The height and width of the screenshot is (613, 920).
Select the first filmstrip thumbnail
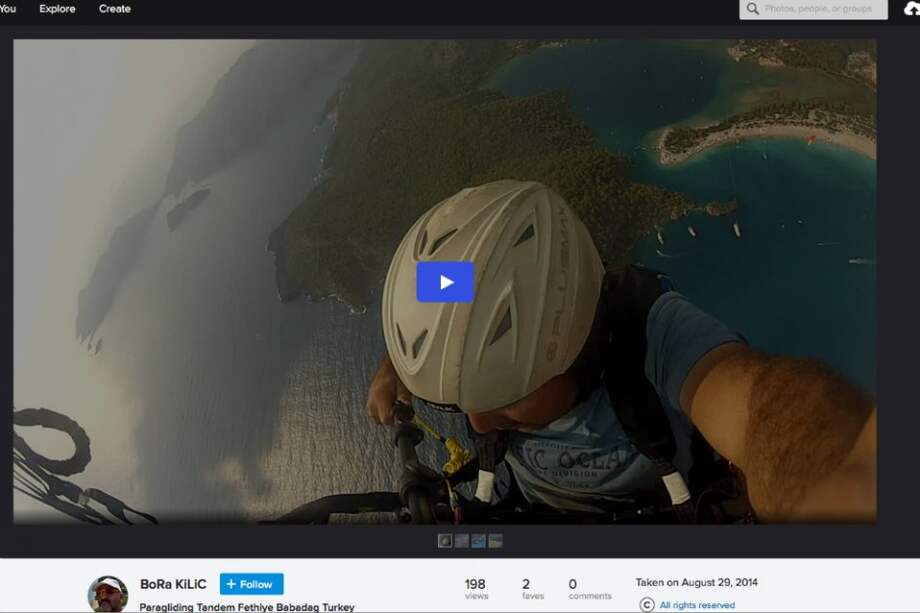445,541
